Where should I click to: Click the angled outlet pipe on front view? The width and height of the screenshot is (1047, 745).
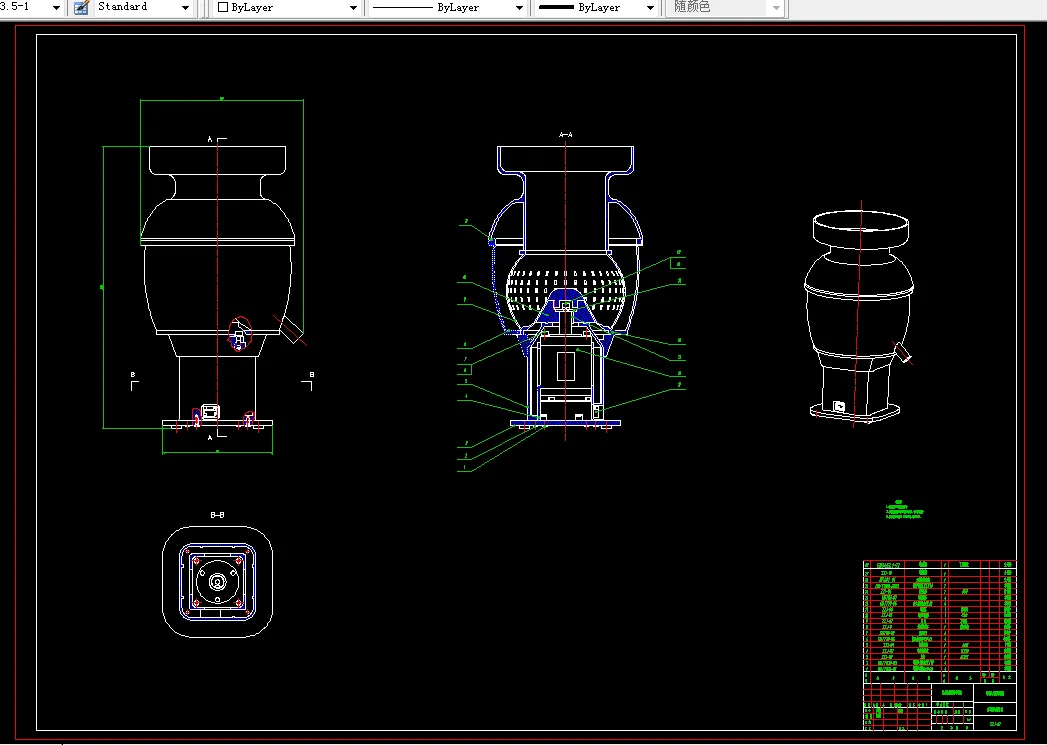[x=289, y=329]
